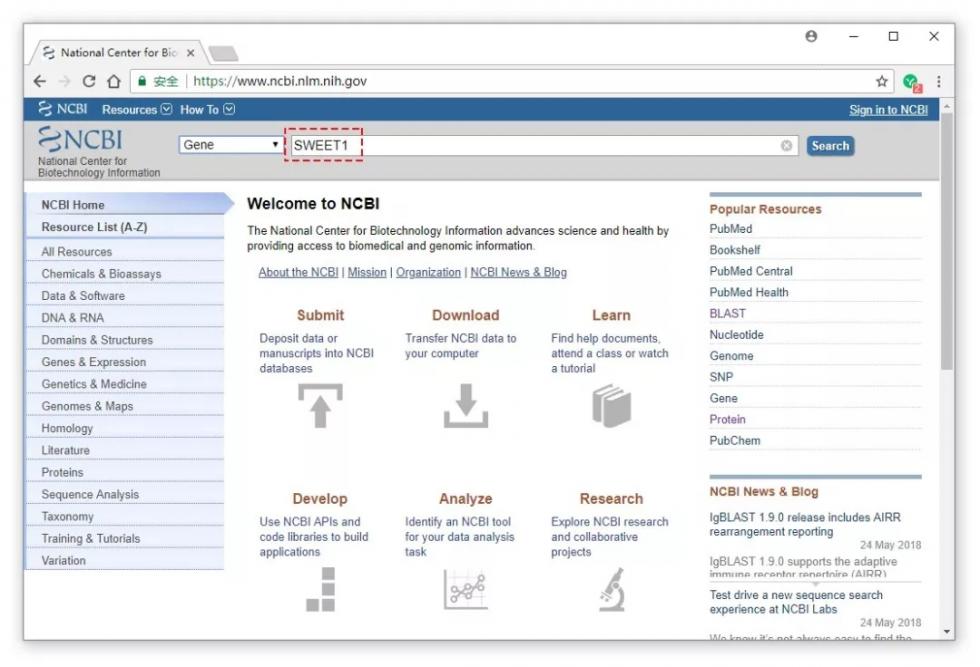
Task: Click the scrollbar down arrow
Action: 947,632
